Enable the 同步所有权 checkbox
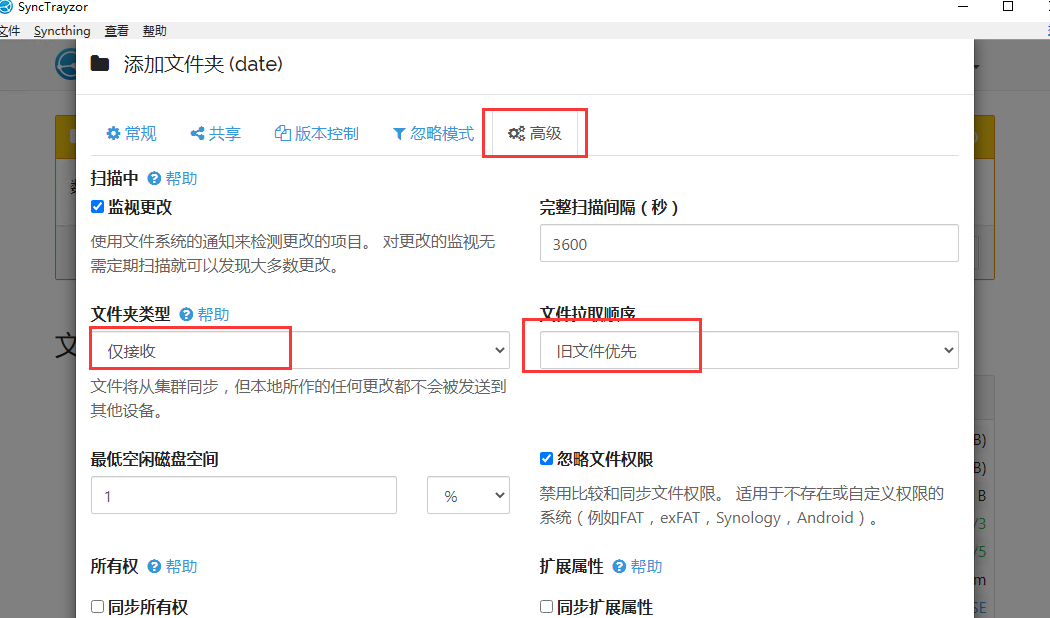This screenshot has height=618, width=1050. pos(98,607)
